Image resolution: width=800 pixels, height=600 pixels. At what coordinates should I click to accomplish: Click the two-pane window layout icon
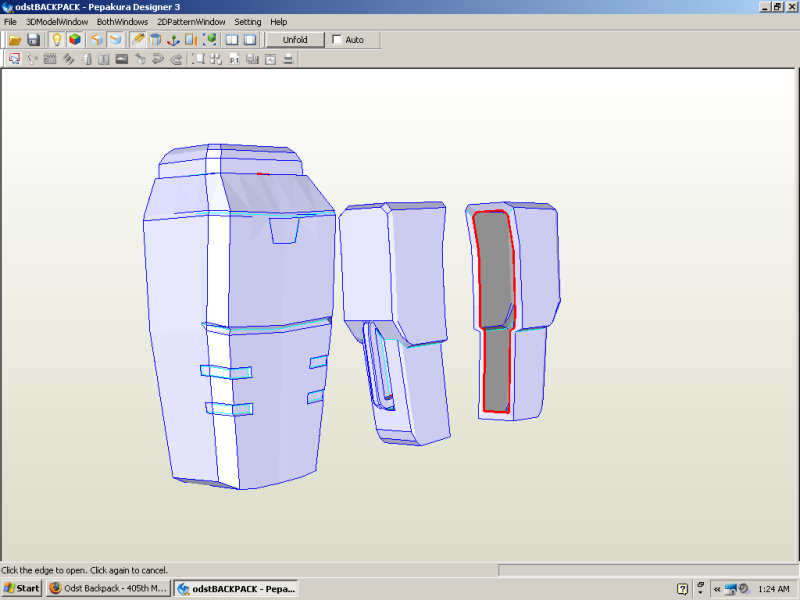232,40
